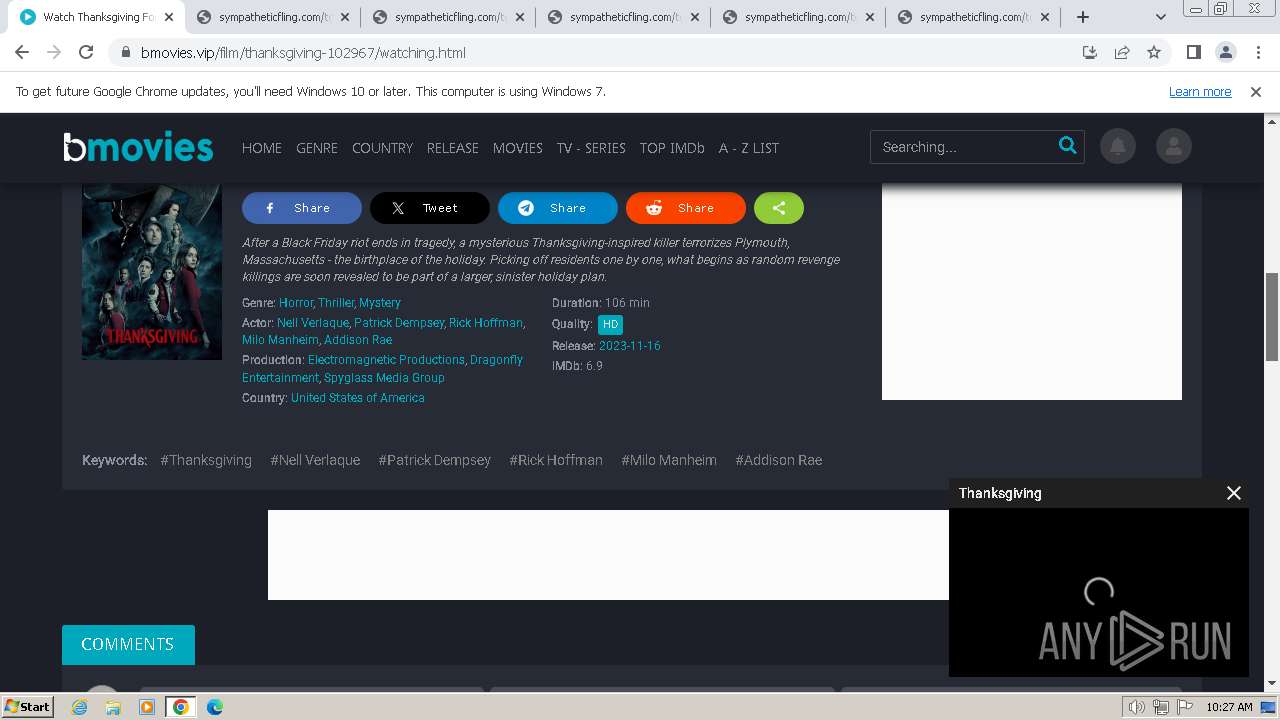This screenshot has width=1280, height=720.
Task: Click the address bar URL
Action: [x=303, y=53]
